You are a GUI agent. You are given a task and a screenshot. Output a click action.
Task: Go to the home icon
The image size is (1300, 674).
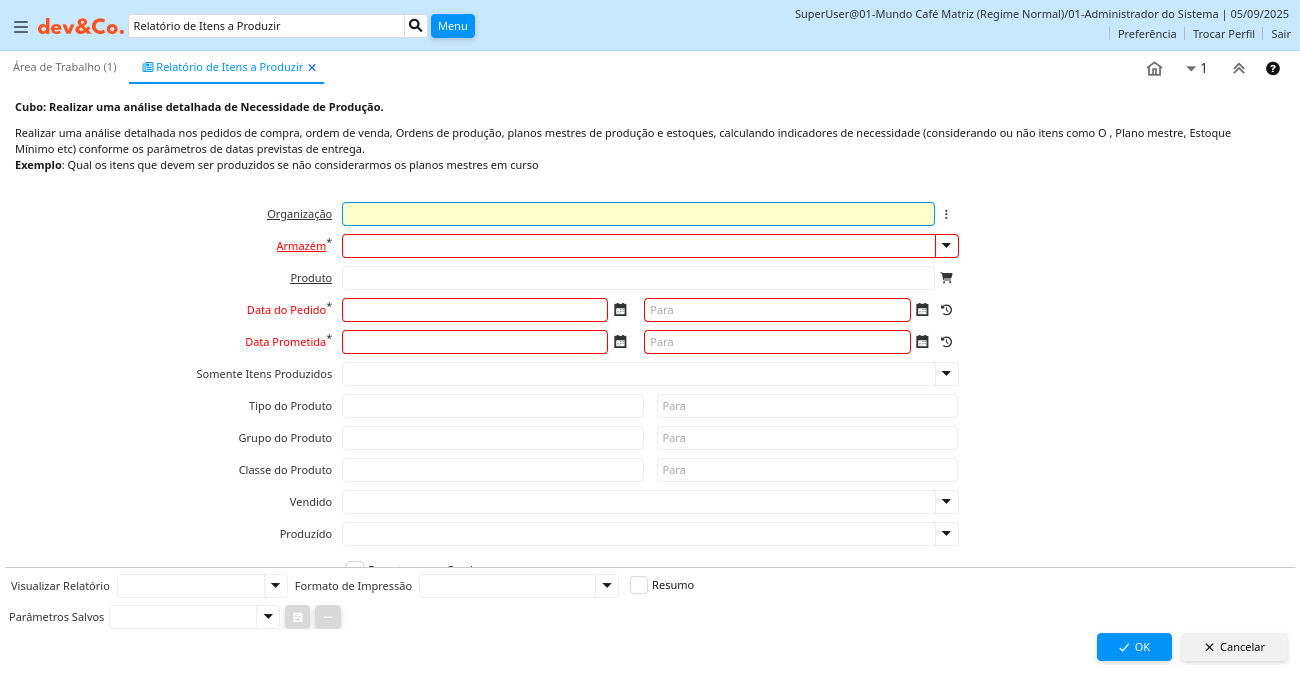coord(1154,69)
